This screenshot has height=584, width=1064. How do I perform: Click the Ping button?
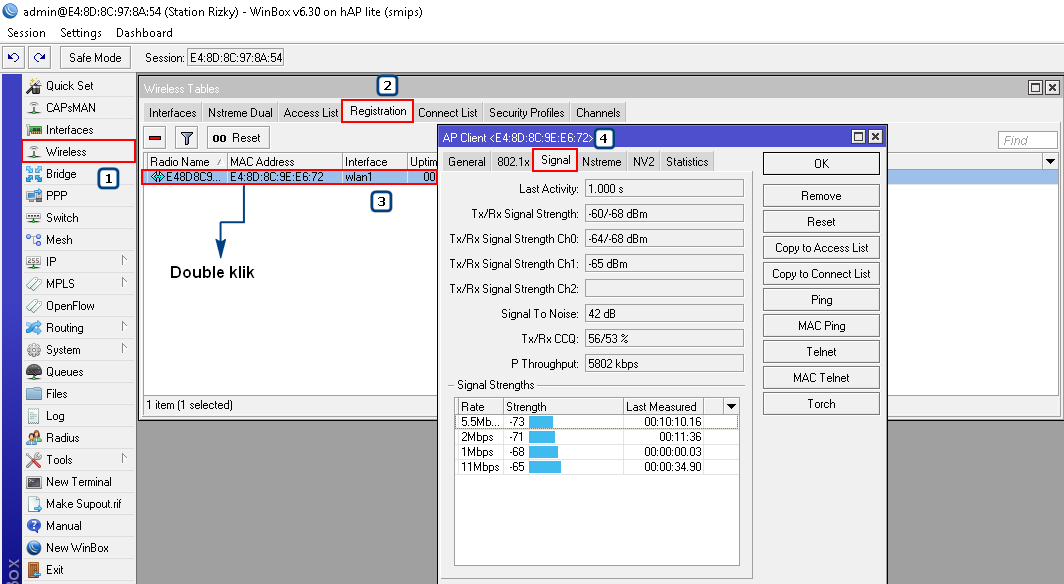pos(821,300)
